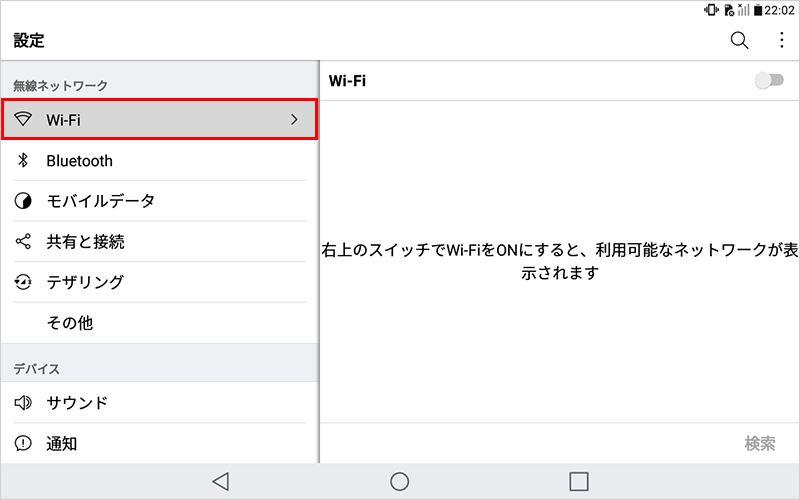Tap the Bluetooth symbol icon
Image resolution: width=800 pixels, height=500 pixels.
[23, 160]
